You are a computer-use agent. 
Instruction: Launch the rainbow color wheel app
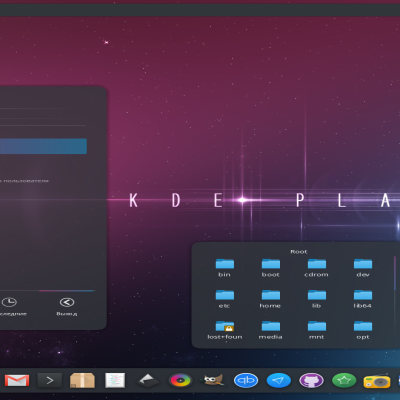click(180, 380)
